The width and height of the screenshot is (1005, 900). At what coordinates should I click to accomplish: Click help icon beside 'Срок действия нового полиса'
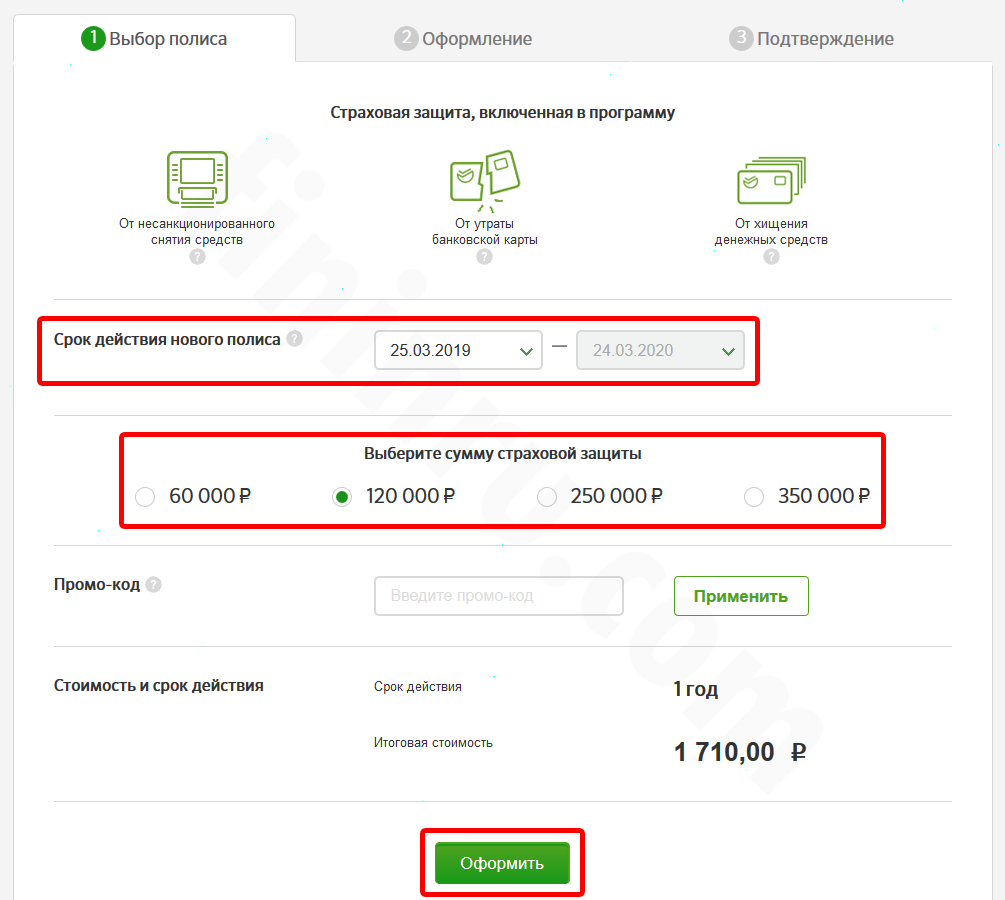(294, 339)
